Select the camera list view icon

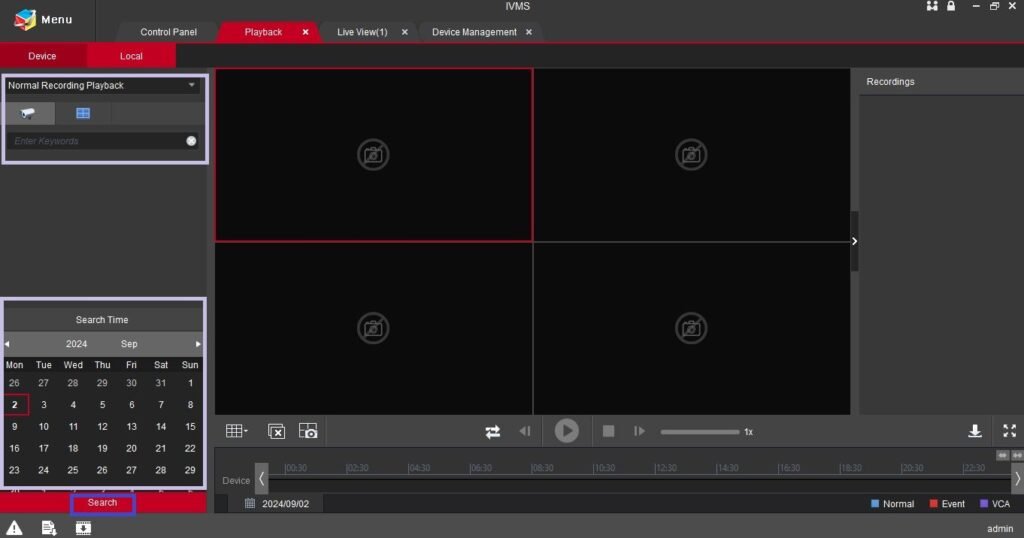click(28, 114)
